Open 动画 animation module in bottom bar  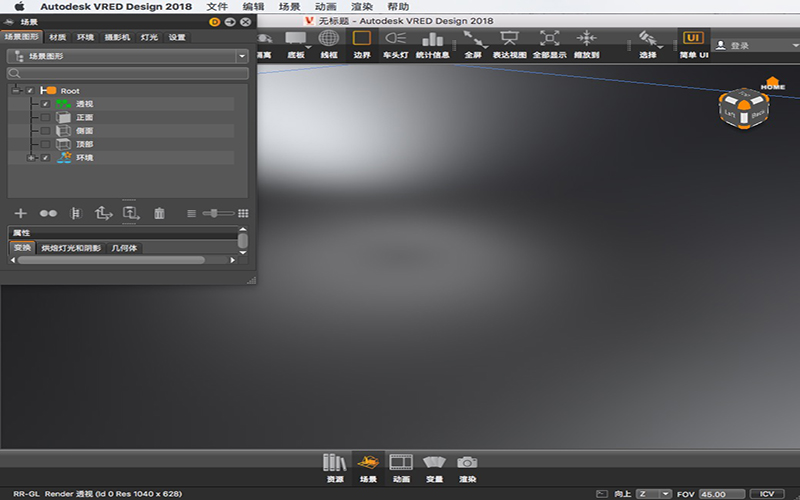point(401,468)
